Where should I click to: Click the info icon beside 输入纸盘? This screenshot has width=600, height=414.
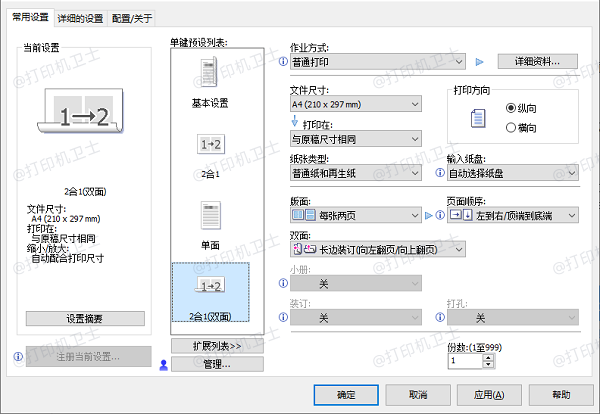[x=440, y=173]
